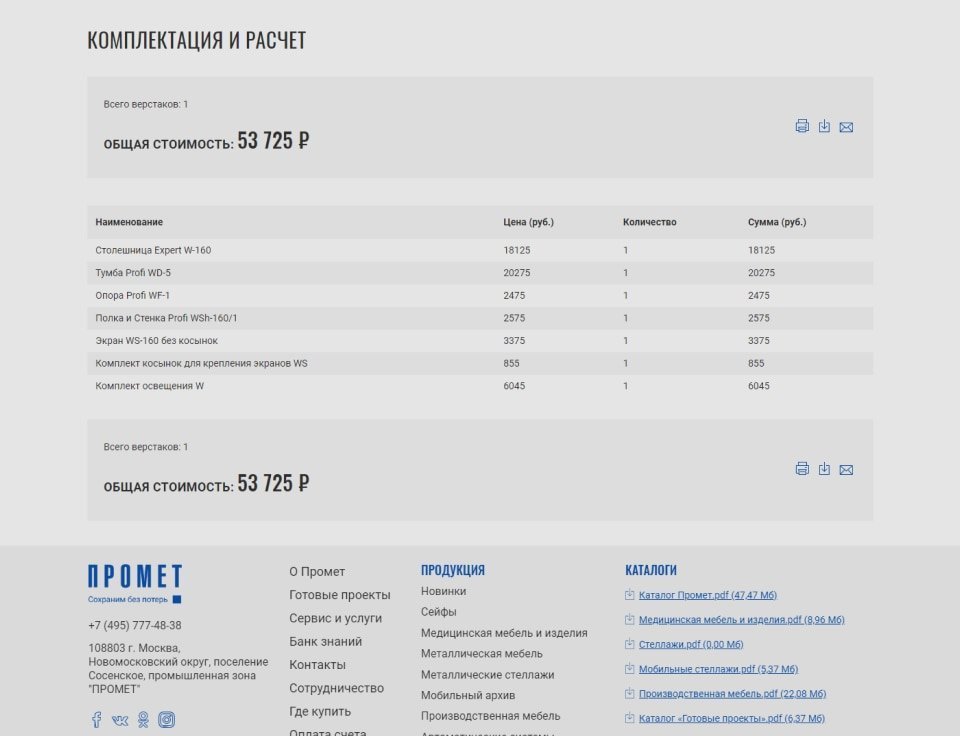Image resolution: width=960 pixels, height=736 pixels.
Task: Select row Комплект освещения W
Action: (x=480, y=386)
